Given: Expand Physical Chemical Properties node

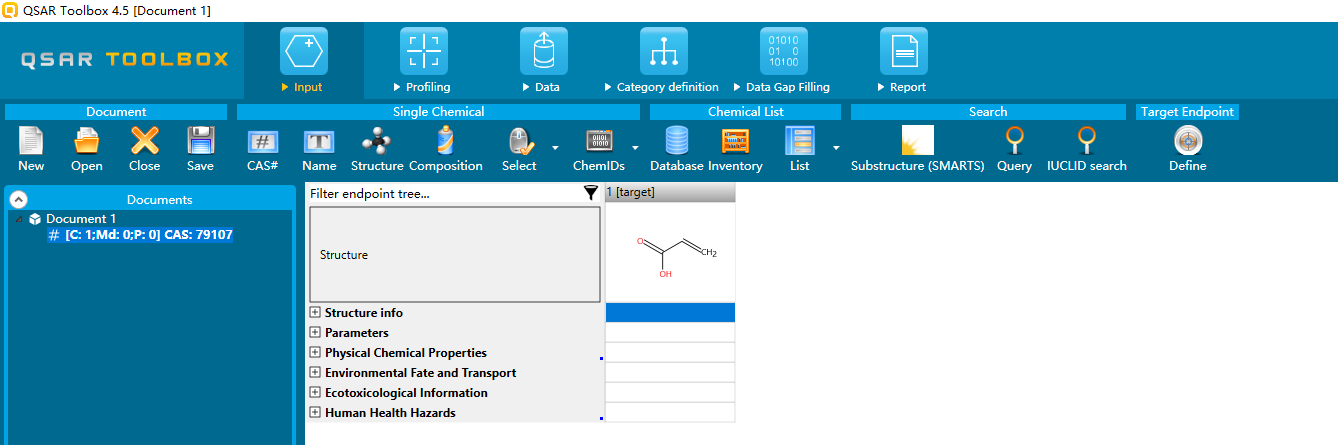Looking at the screenshot, I should (x=315, y=353).
